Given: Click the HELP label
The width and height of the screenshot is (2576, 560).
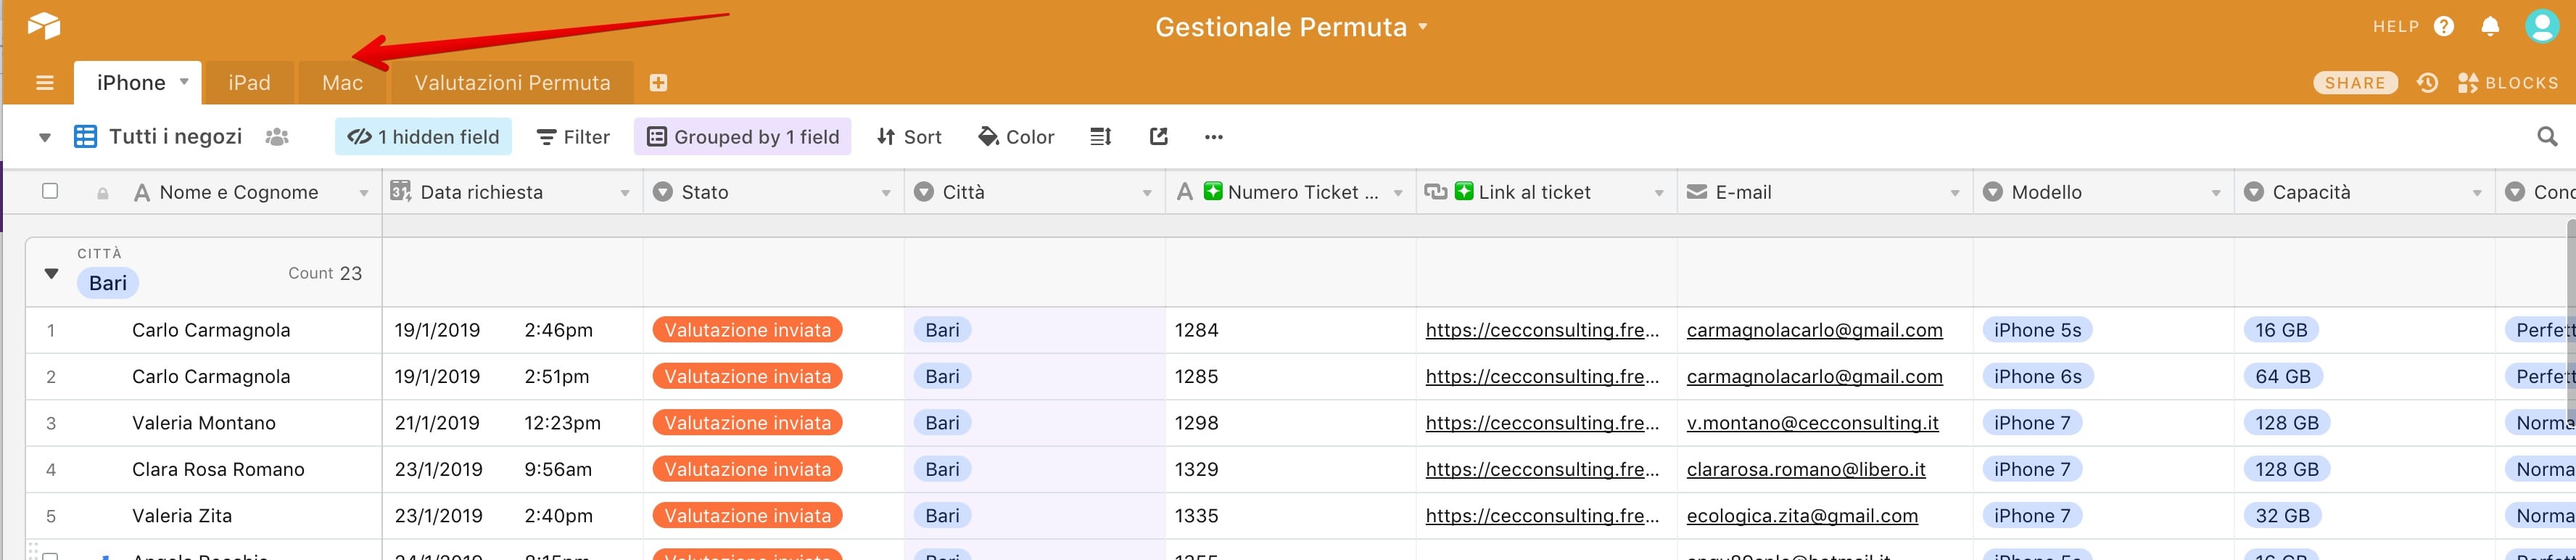Looking at the screenshot, I should (2396, 27).
